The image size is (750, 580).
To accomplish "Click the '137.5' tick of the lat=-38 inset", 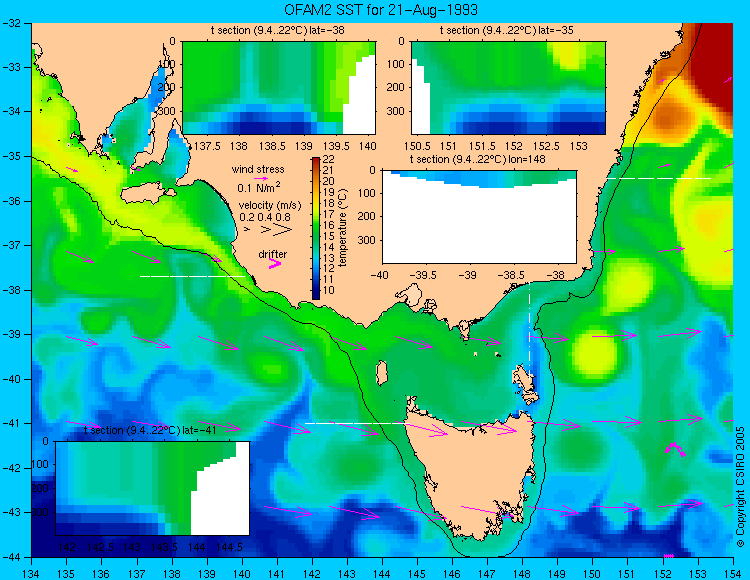I will [208, 146].
